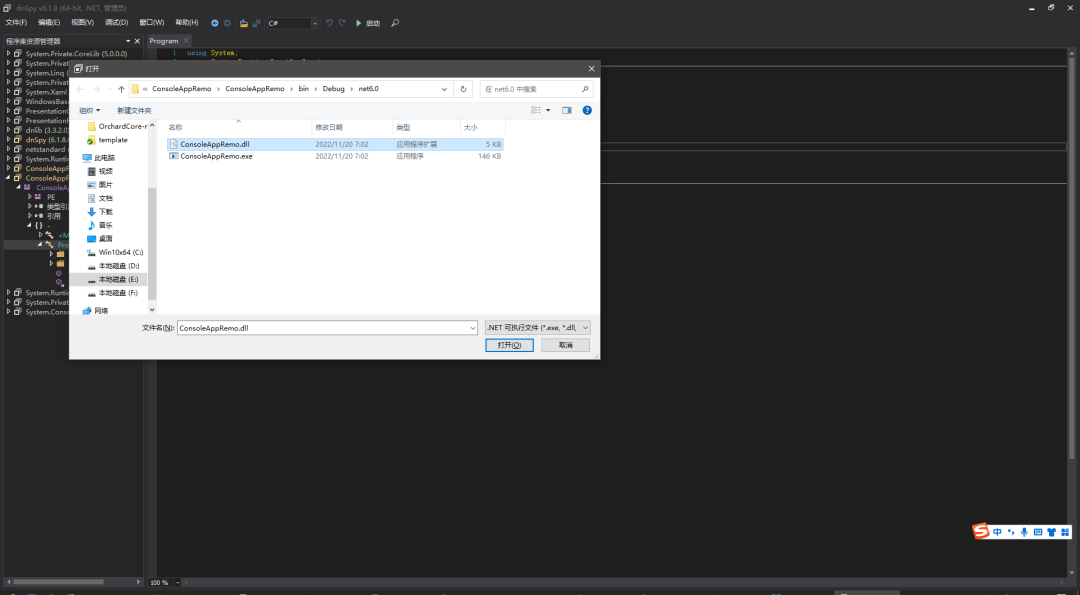The image size is (1080, 595).
Task: Click the up-one-level arrow in dialog
Action: pyautogui.click(x=121, y=89)
